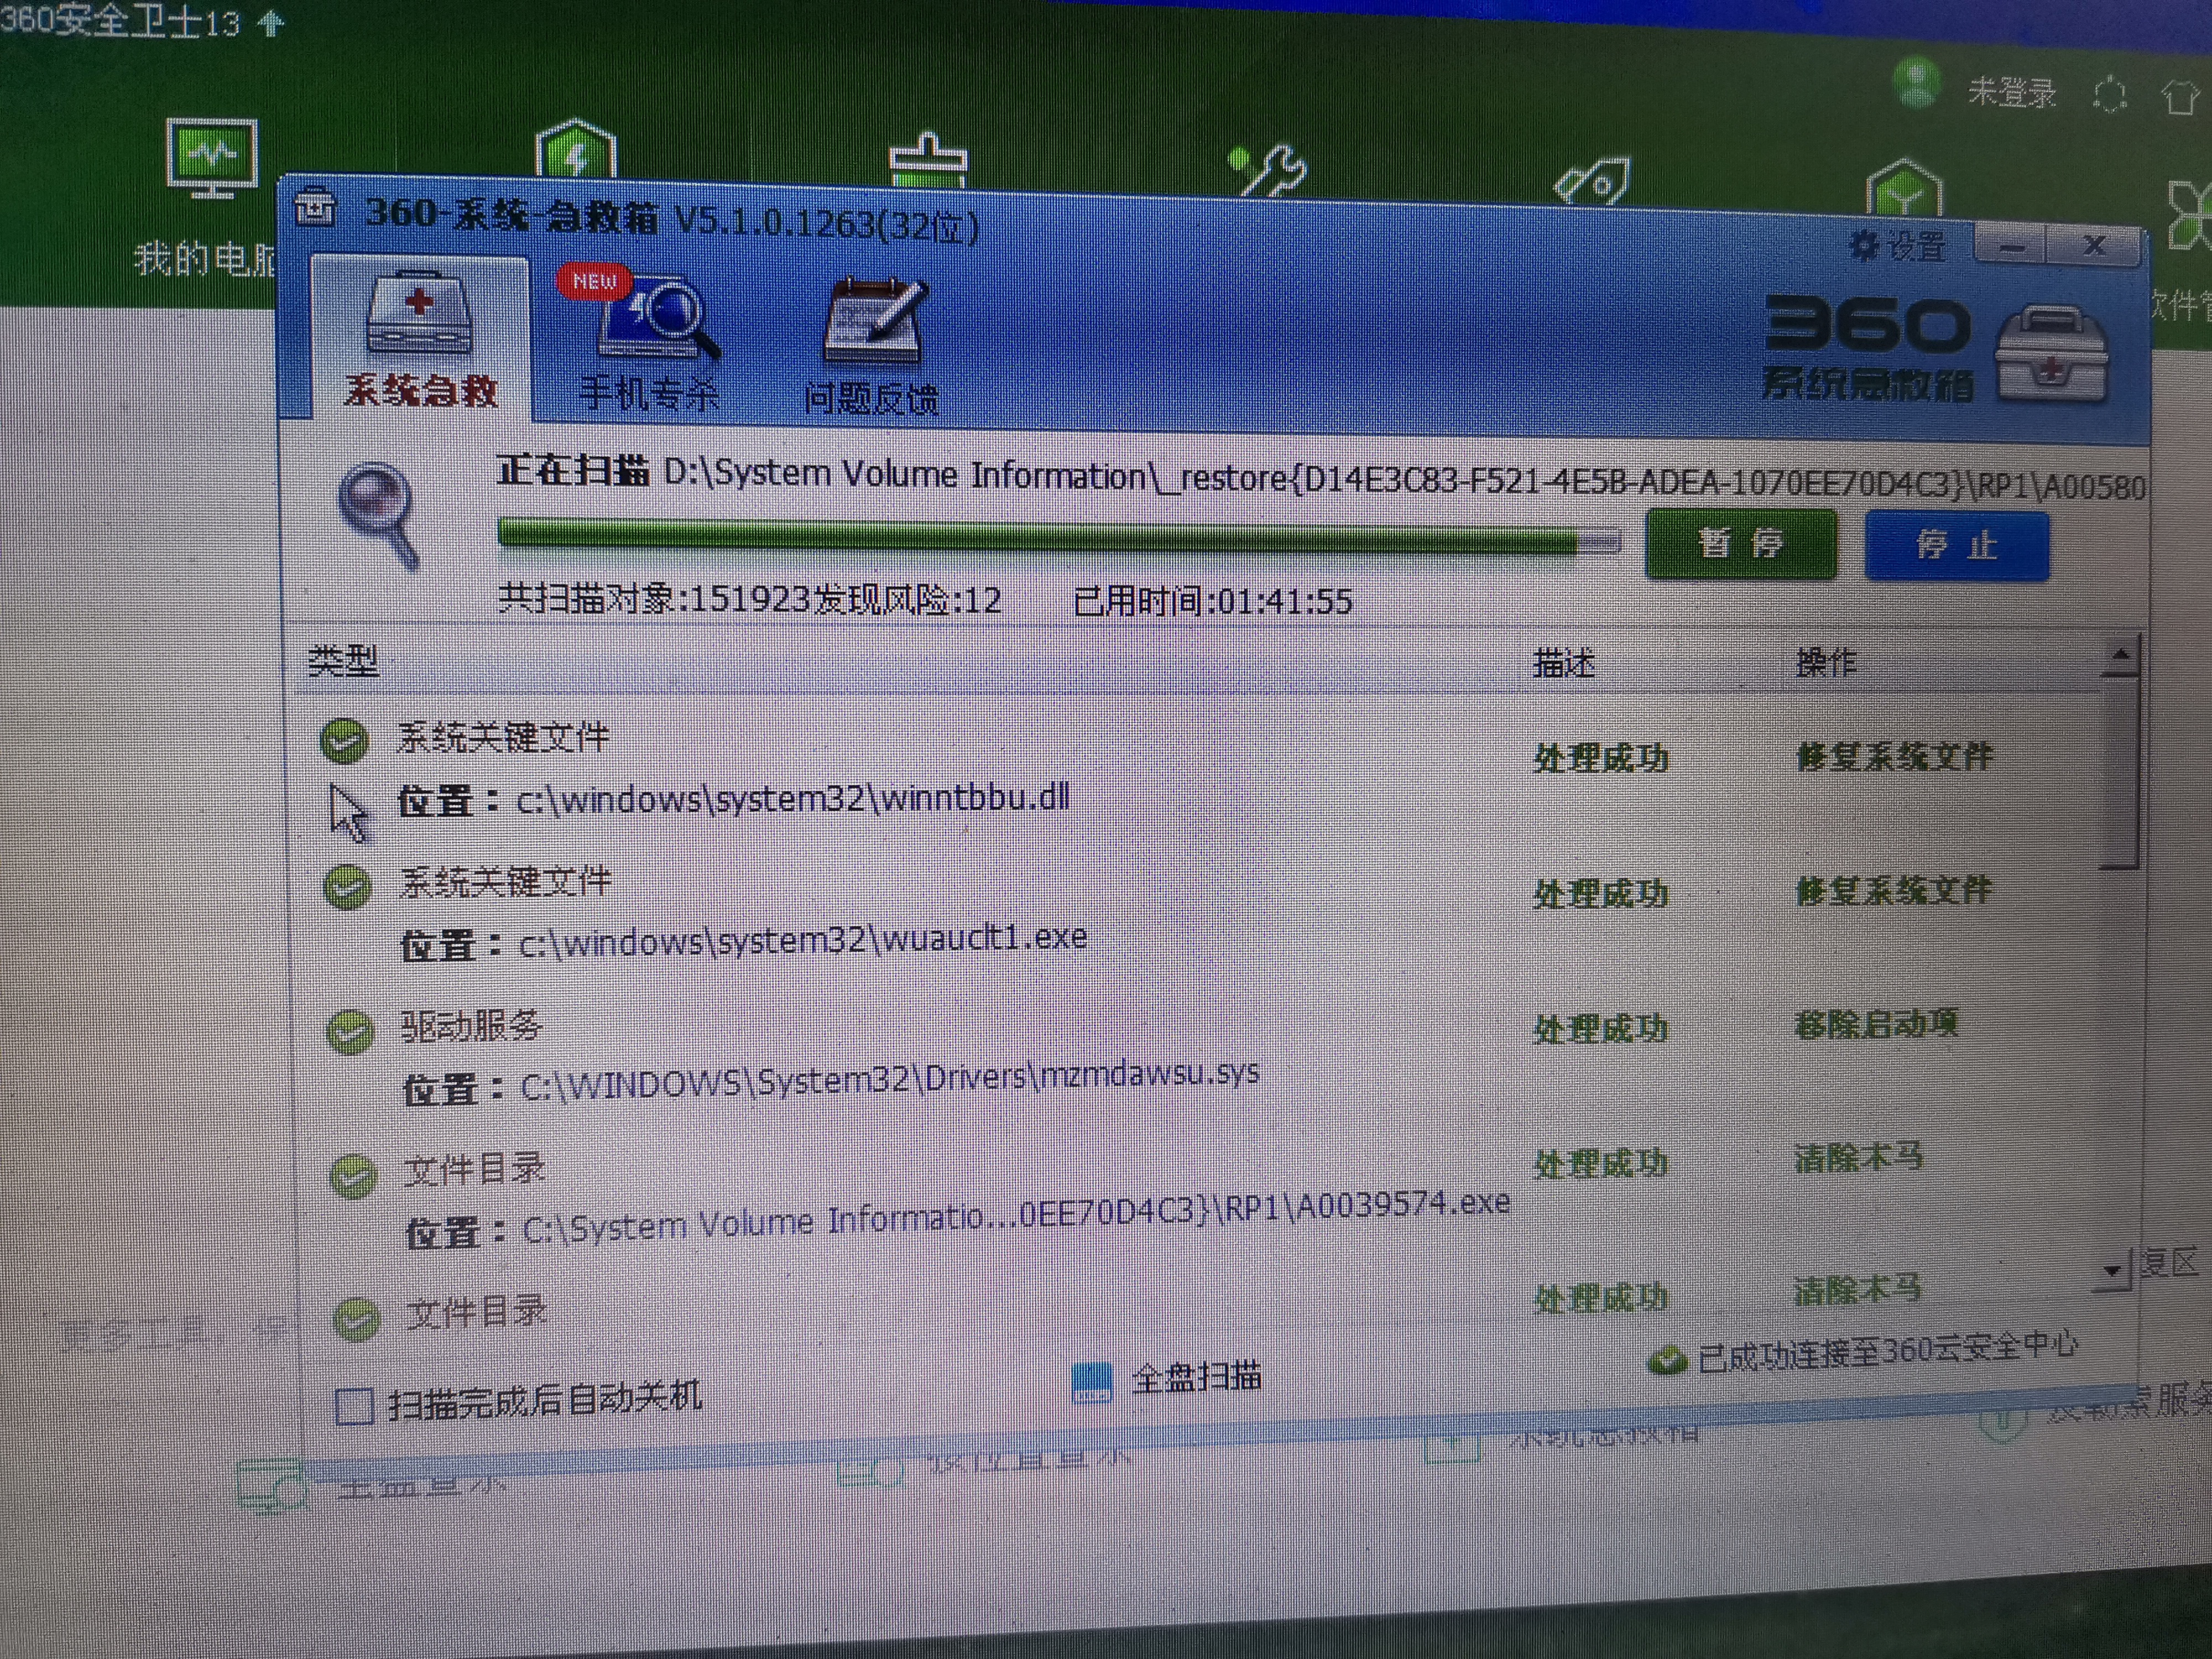
Task: Click the 描述 column header
Action: pos(1563,663)
